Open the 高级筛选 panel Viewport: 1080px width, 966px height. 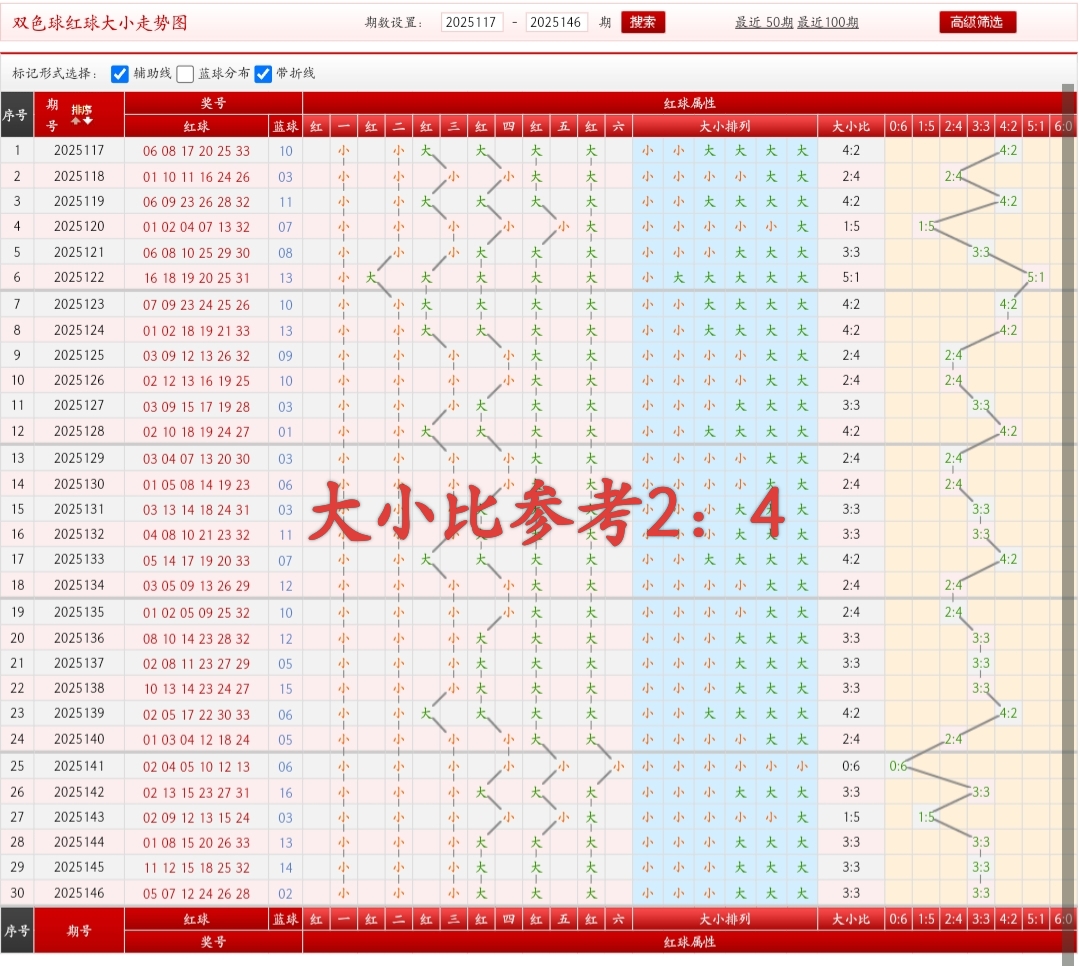click(977, 21)
